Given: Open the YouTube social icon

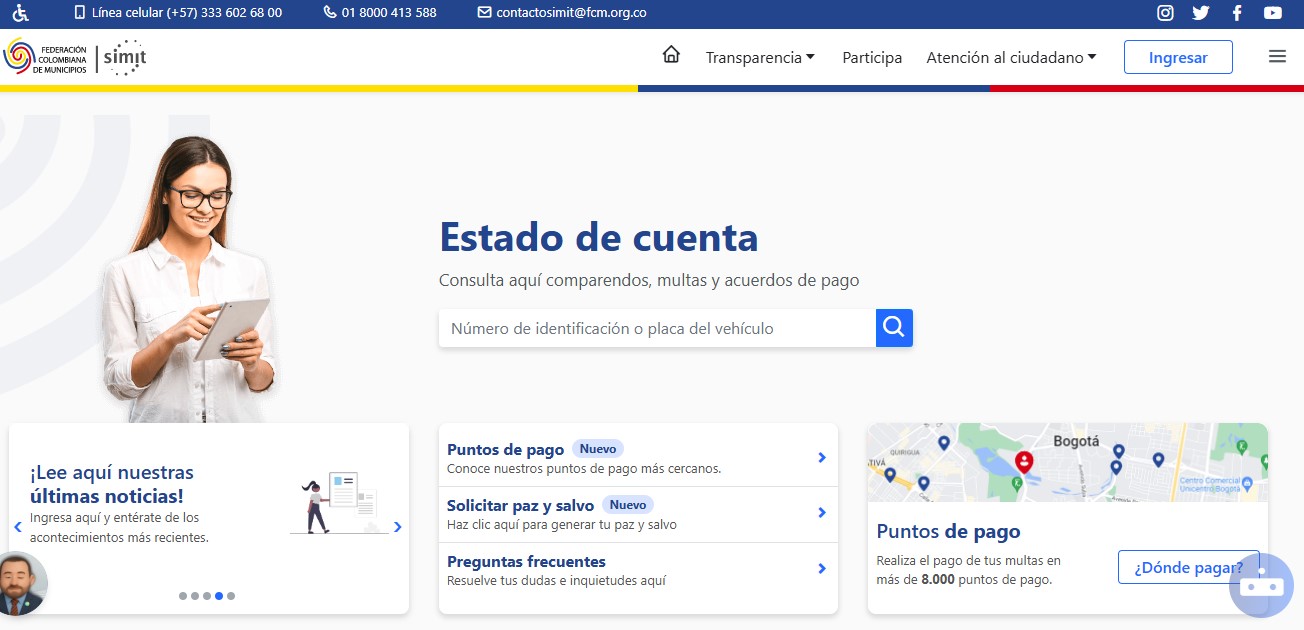Looking at the screenshot, I should (x=1272, y=13).
